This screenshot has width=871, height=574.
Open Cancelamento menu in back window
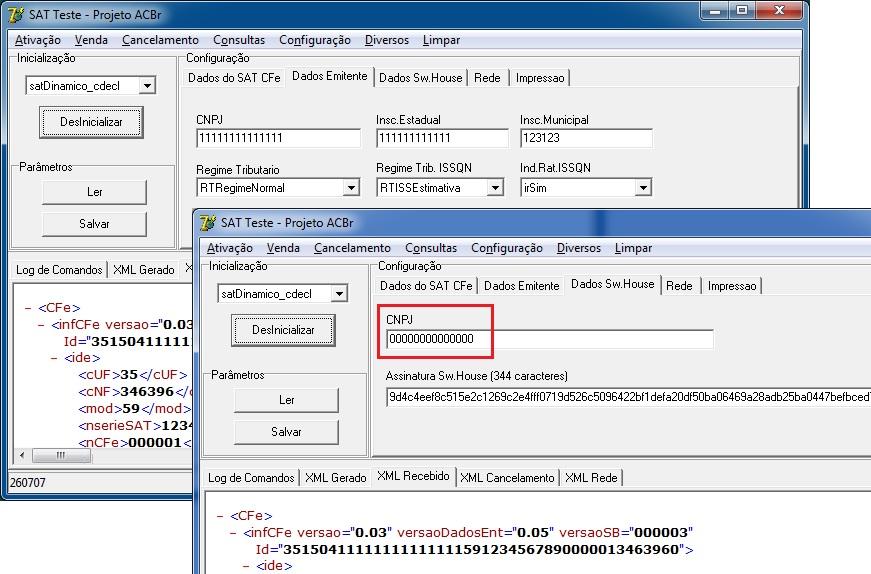click(x=160, y=40)
